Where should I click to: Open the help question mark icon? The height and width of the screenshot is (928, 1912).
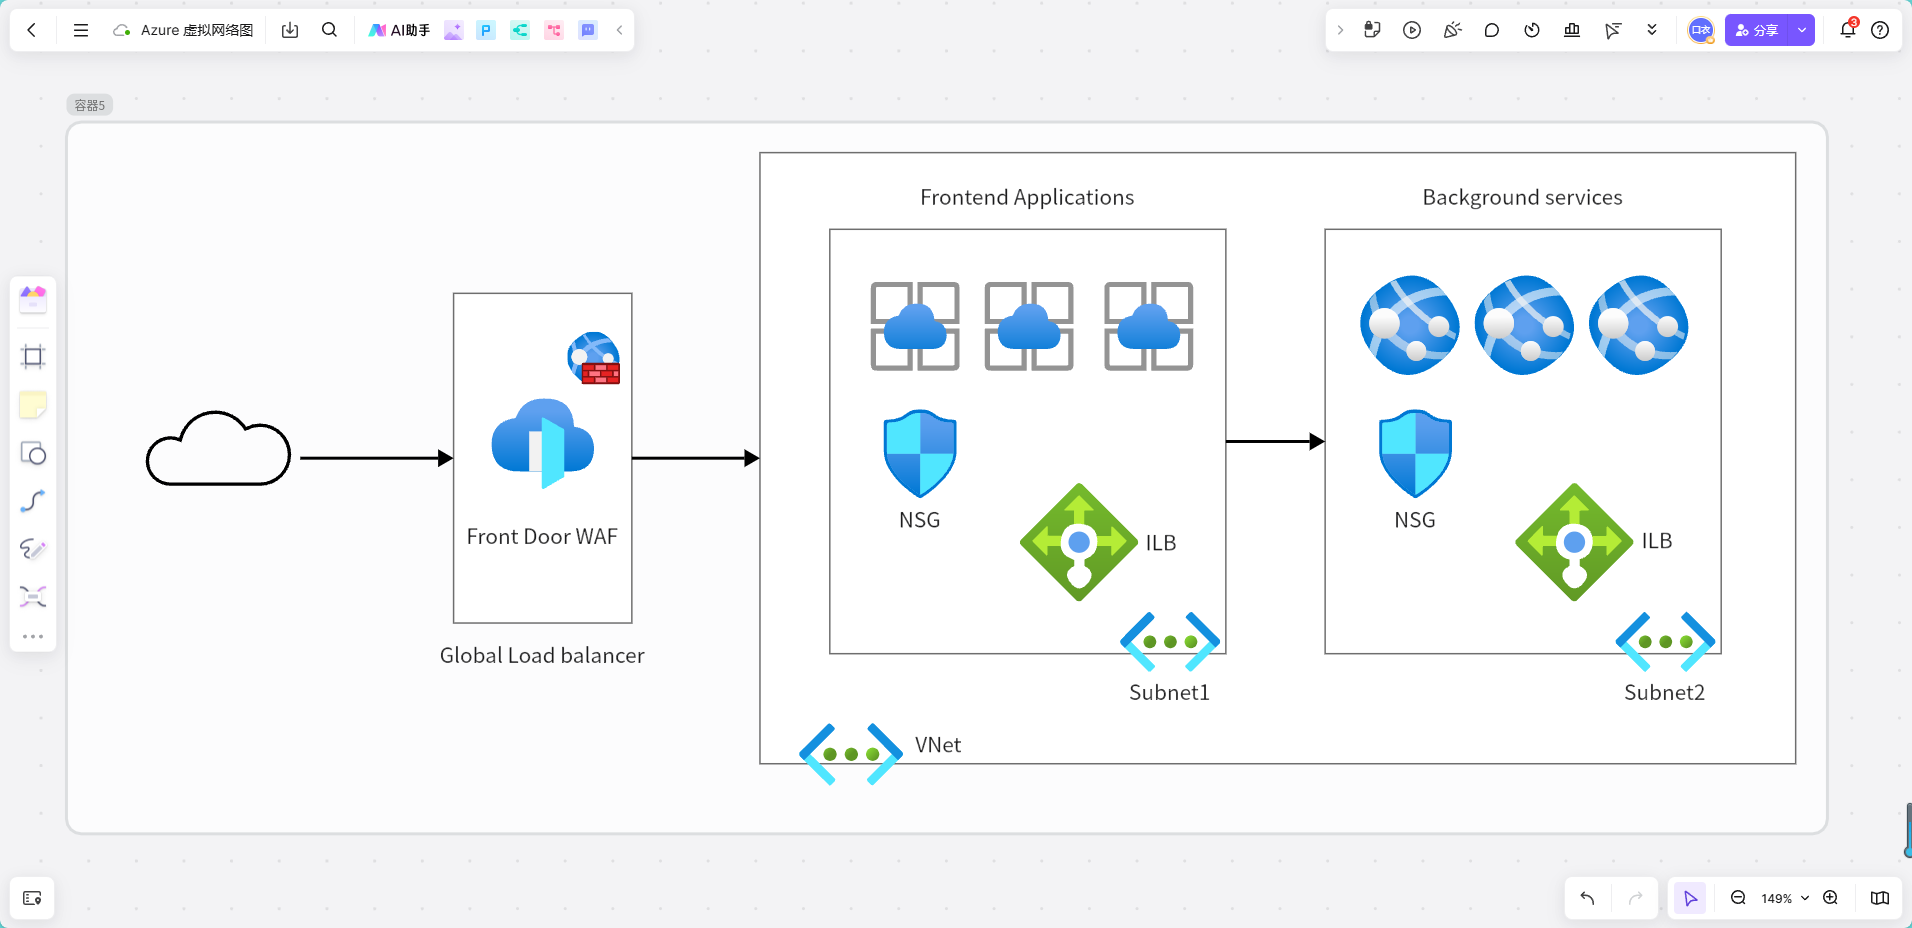(x=1880, y=30)
